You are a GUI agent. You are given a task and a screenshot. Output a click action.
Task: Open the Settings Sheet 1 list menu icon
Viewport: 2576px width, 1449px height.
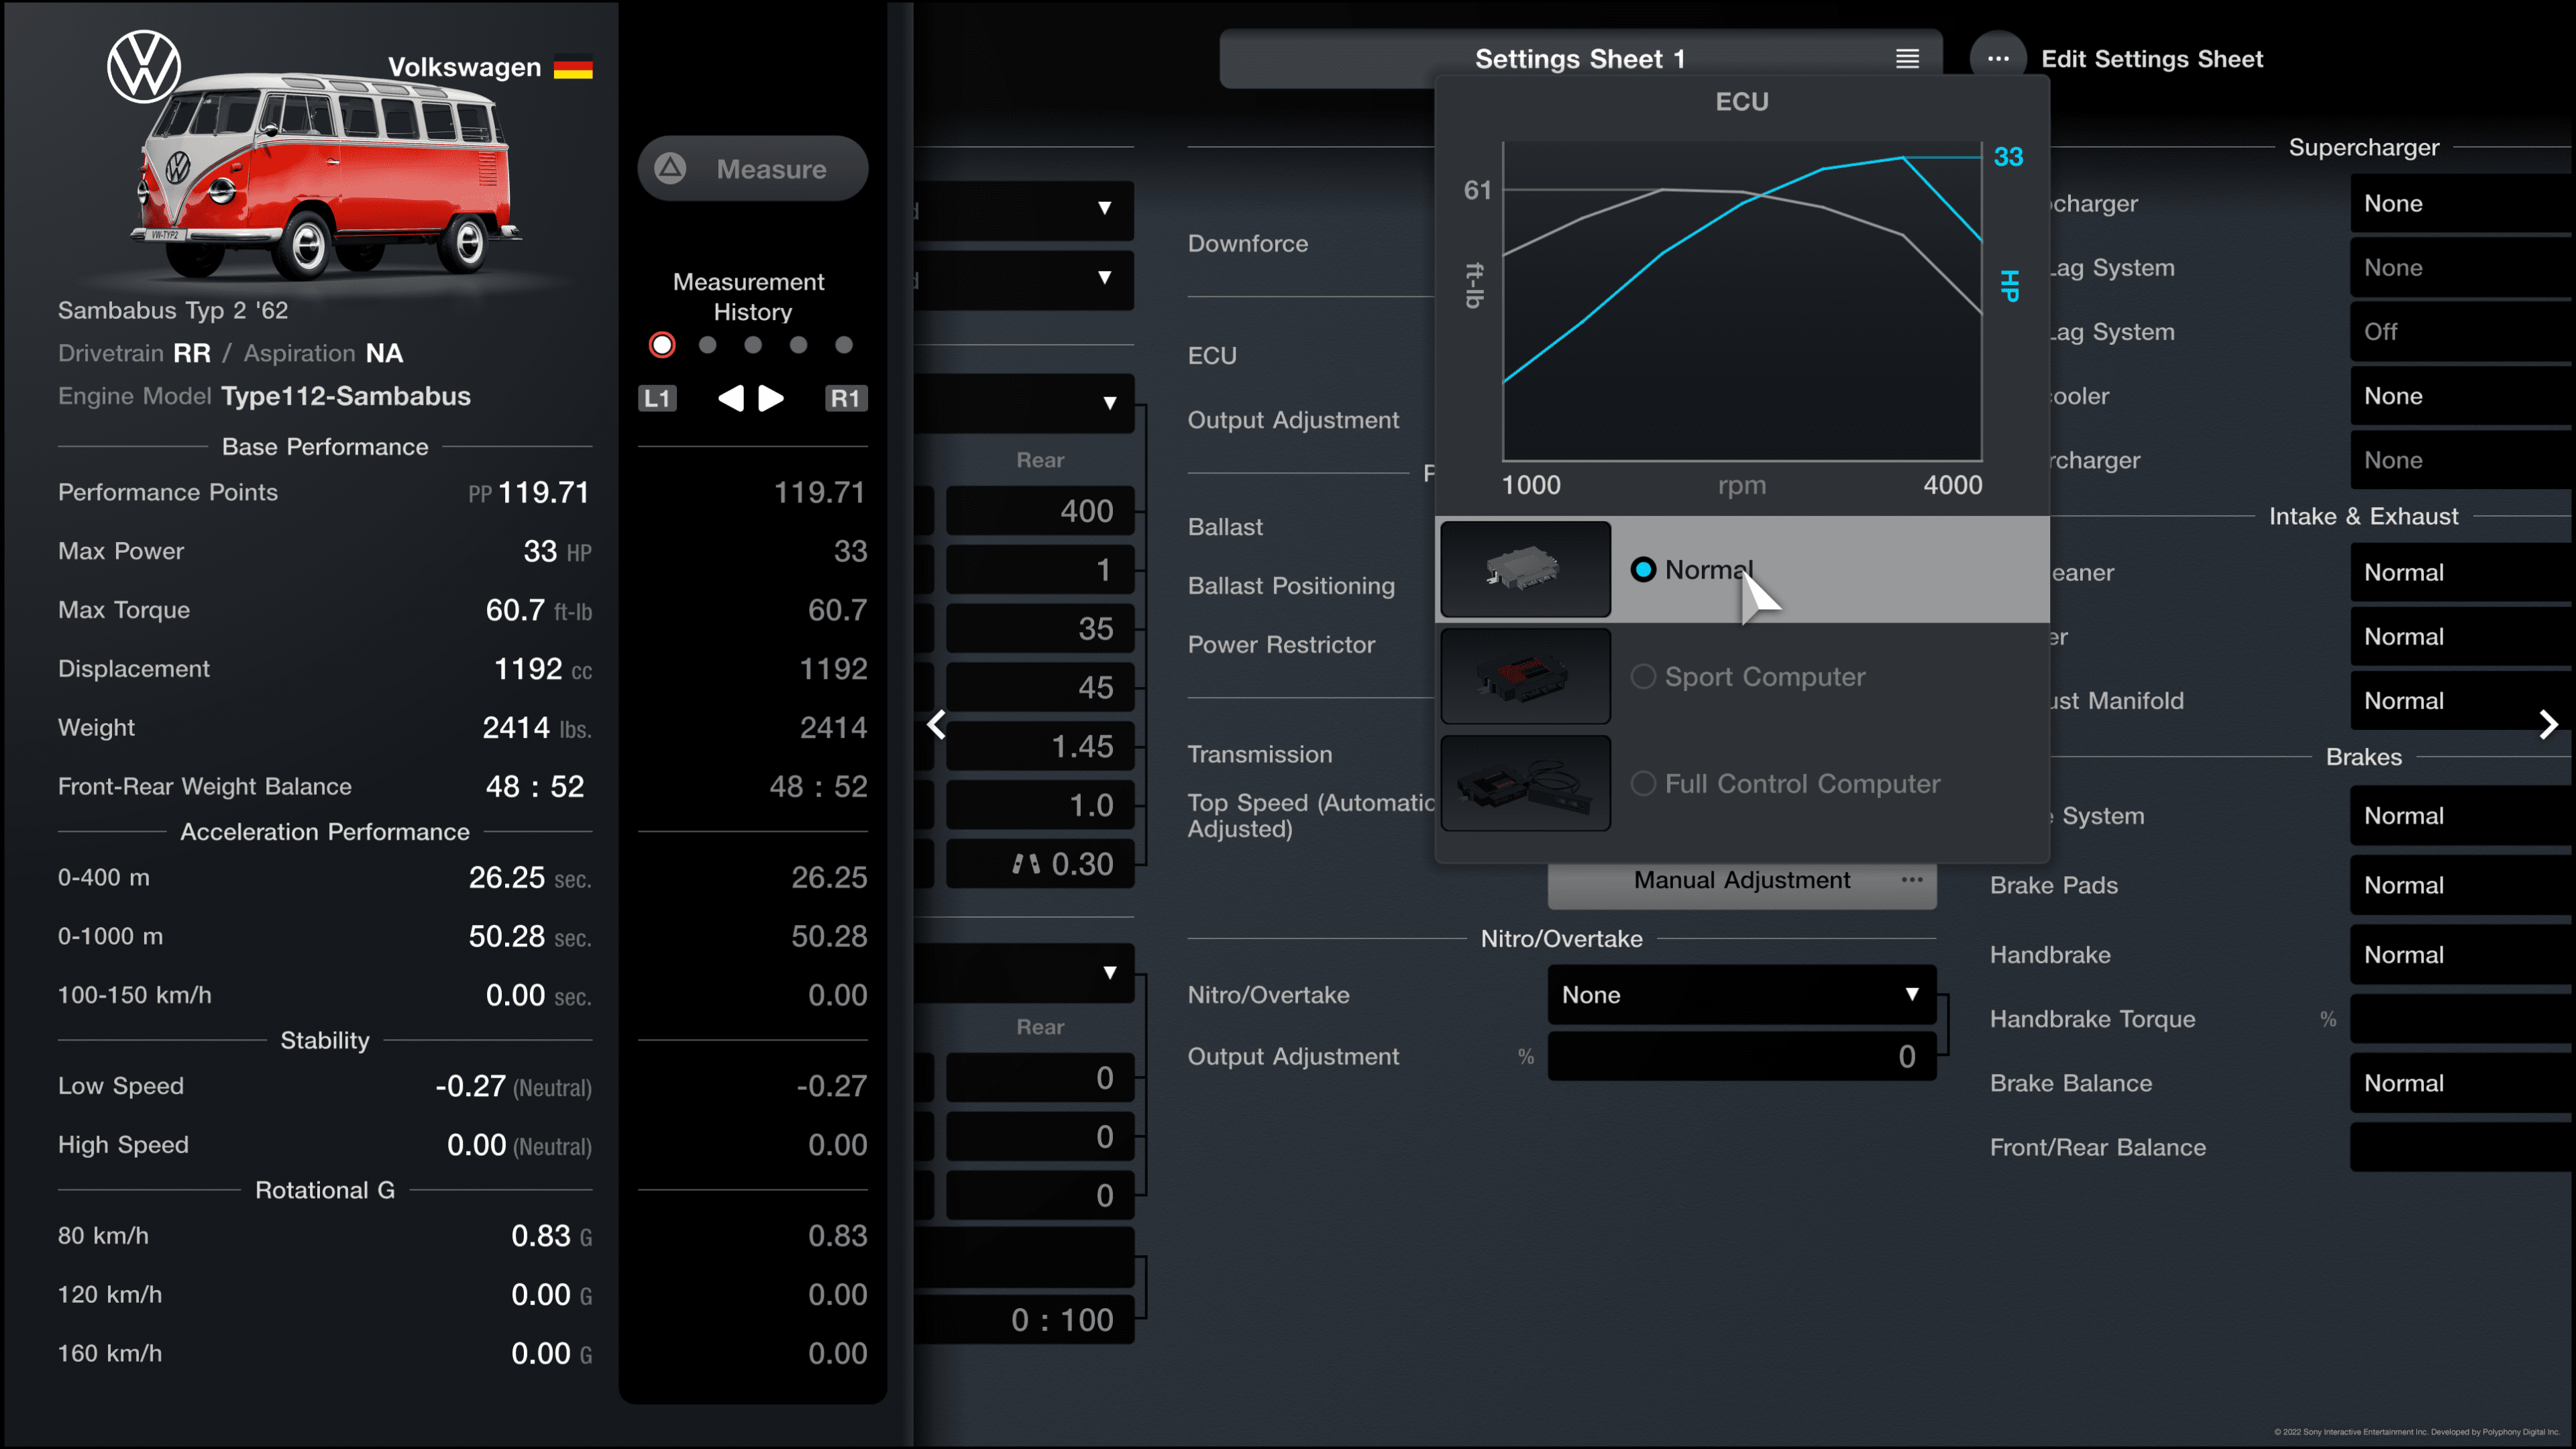pos(1907,59)
